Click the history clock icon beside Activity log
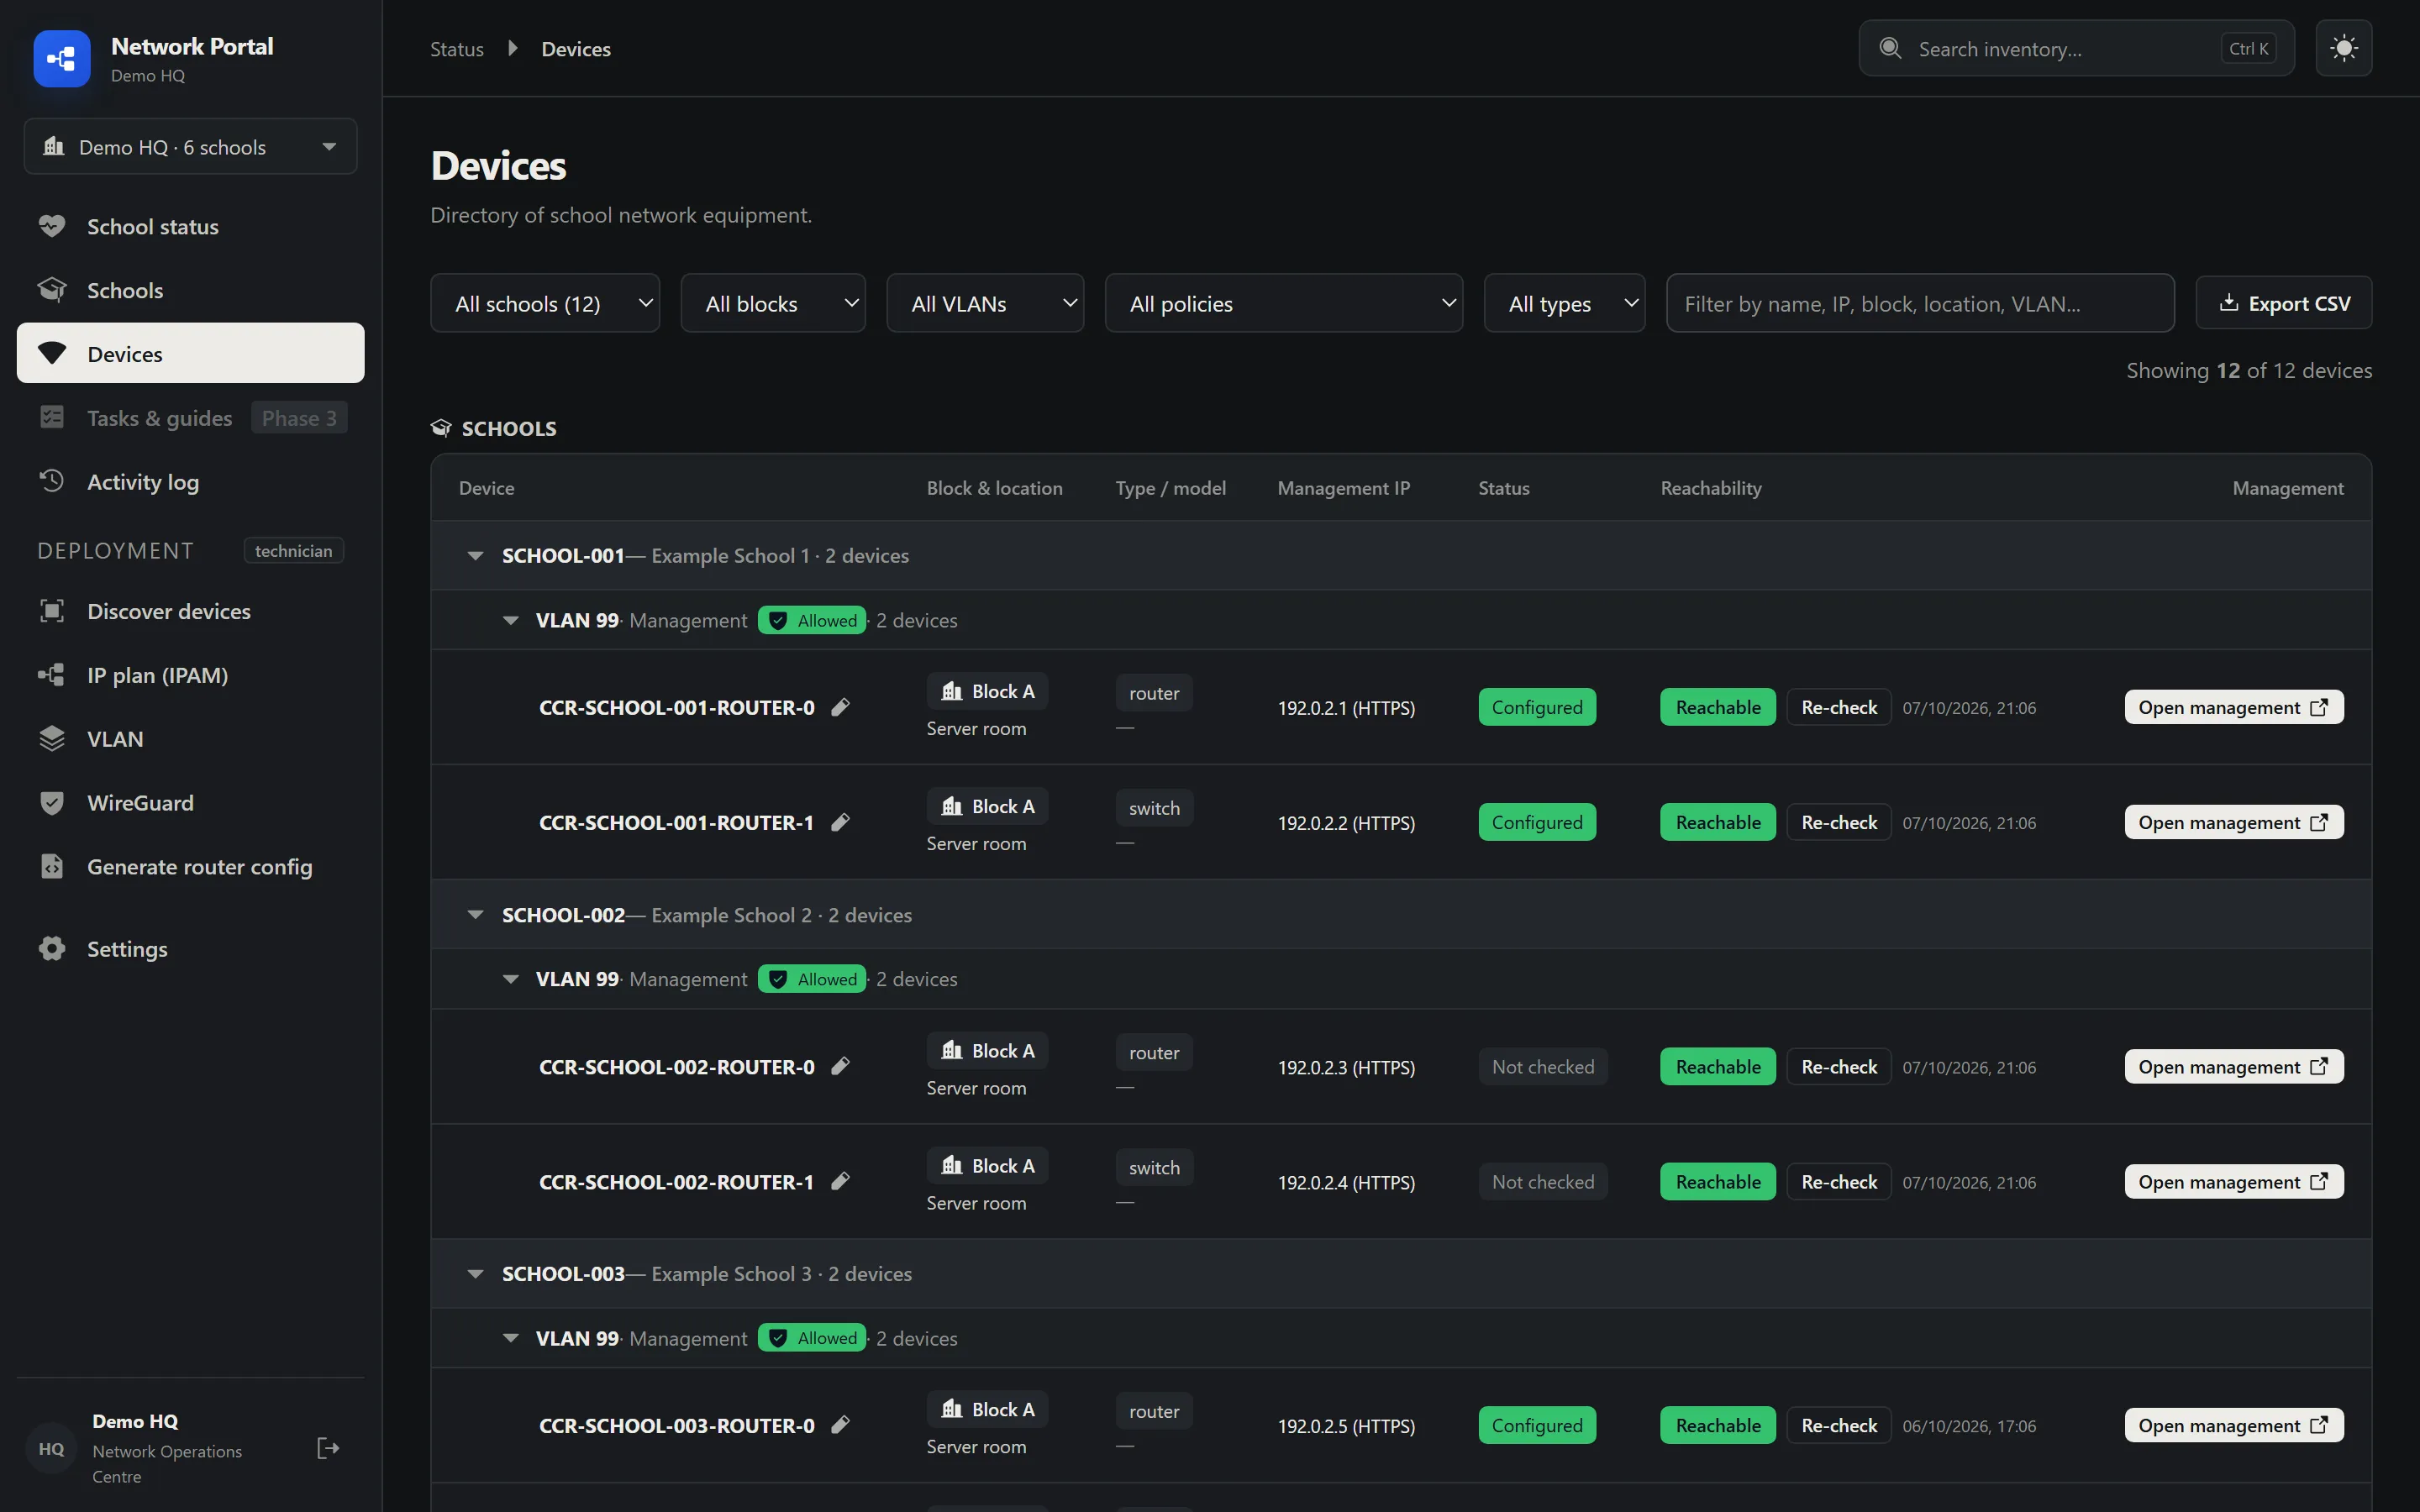2420x1512 pixels. click(x=52, y=481)
